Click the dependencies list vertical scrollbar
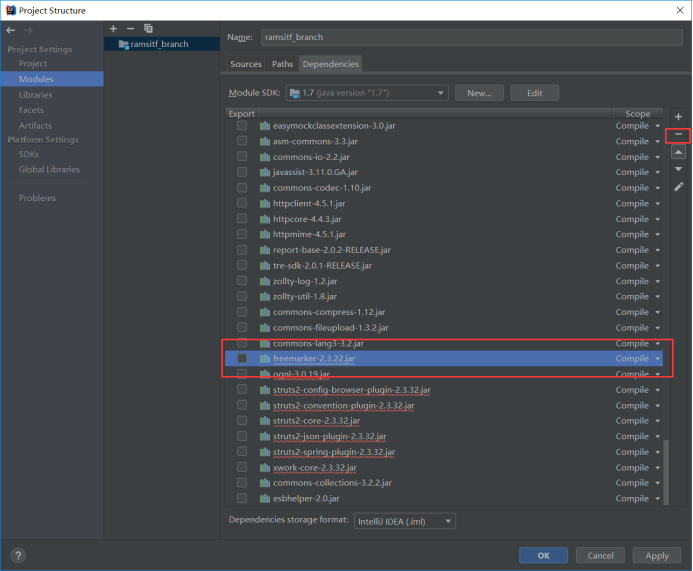This screenshot has height=571, width=693. pyautogui.click(x=666, y=472)
